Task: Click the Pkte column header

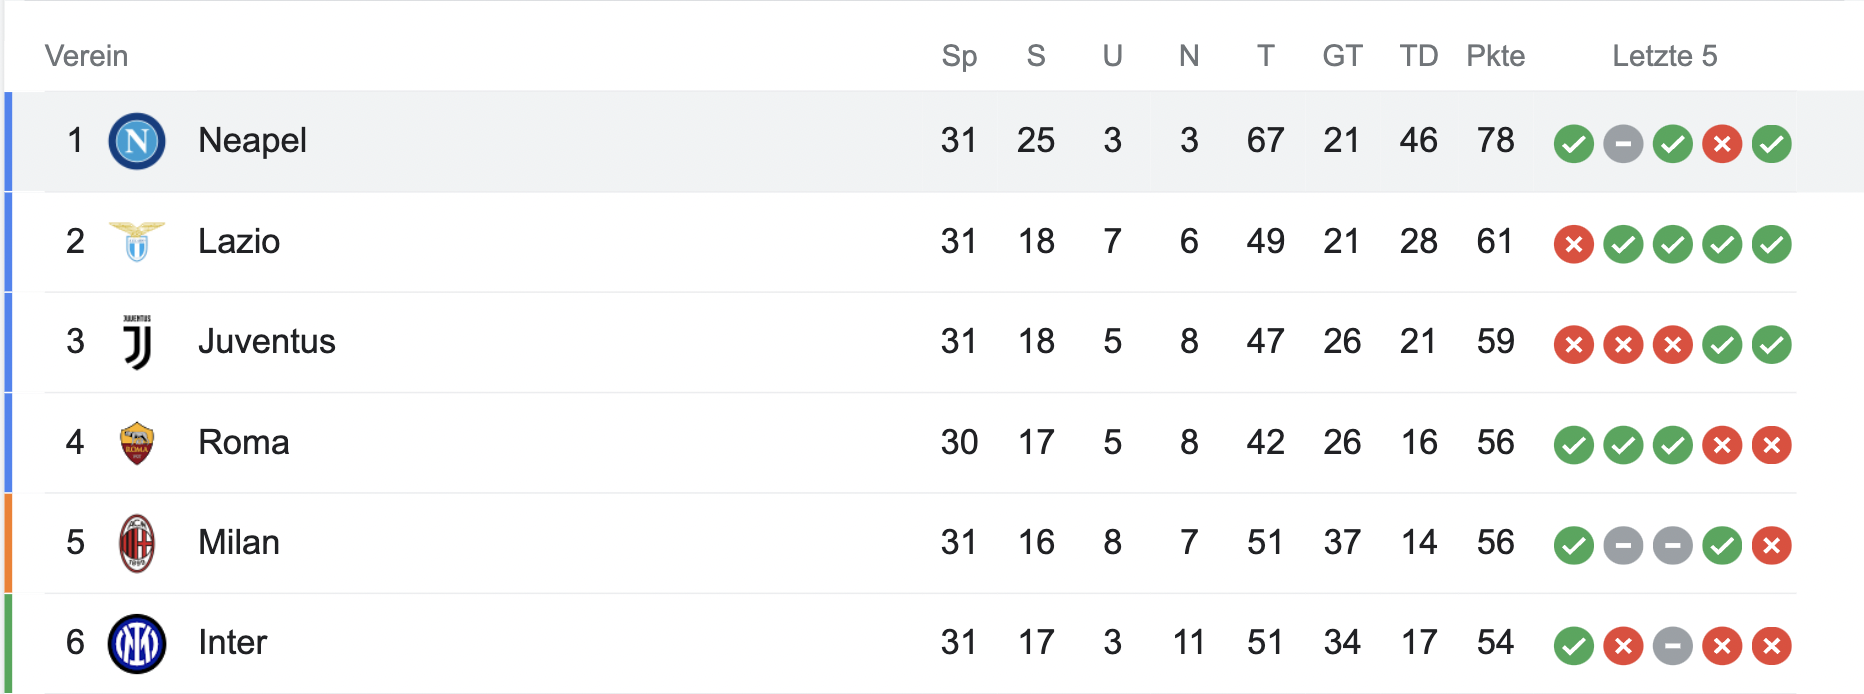Action: (1495, 56)
